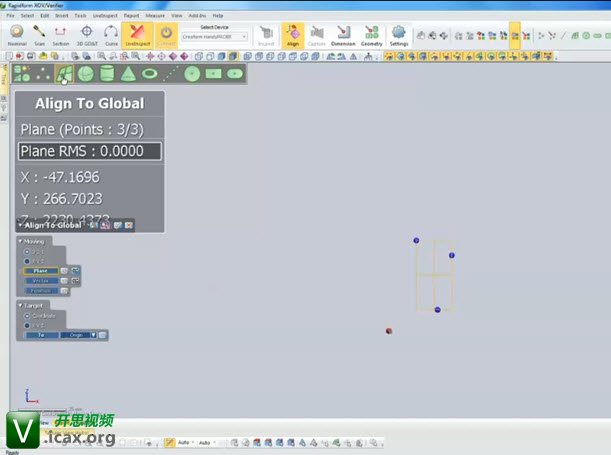Viewport: 611px width, 455px height.
Task: Select the dotted line feature icon
Action: click(x=171, y=74)
